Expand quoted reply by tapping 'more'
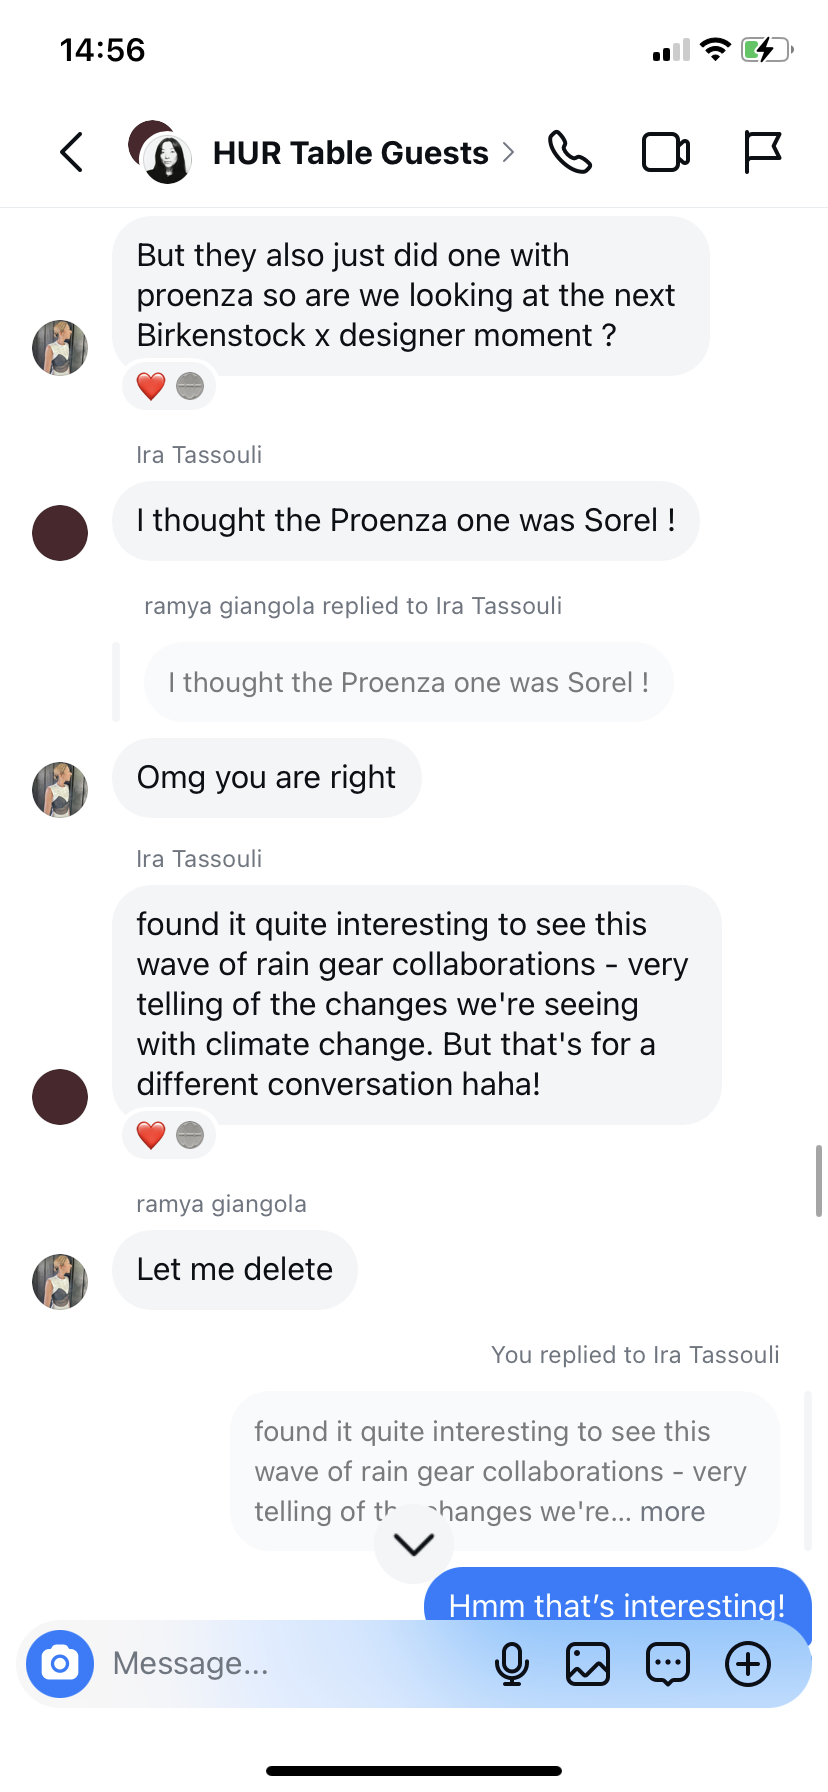Screen dimensions: 828x1792 672,1512
